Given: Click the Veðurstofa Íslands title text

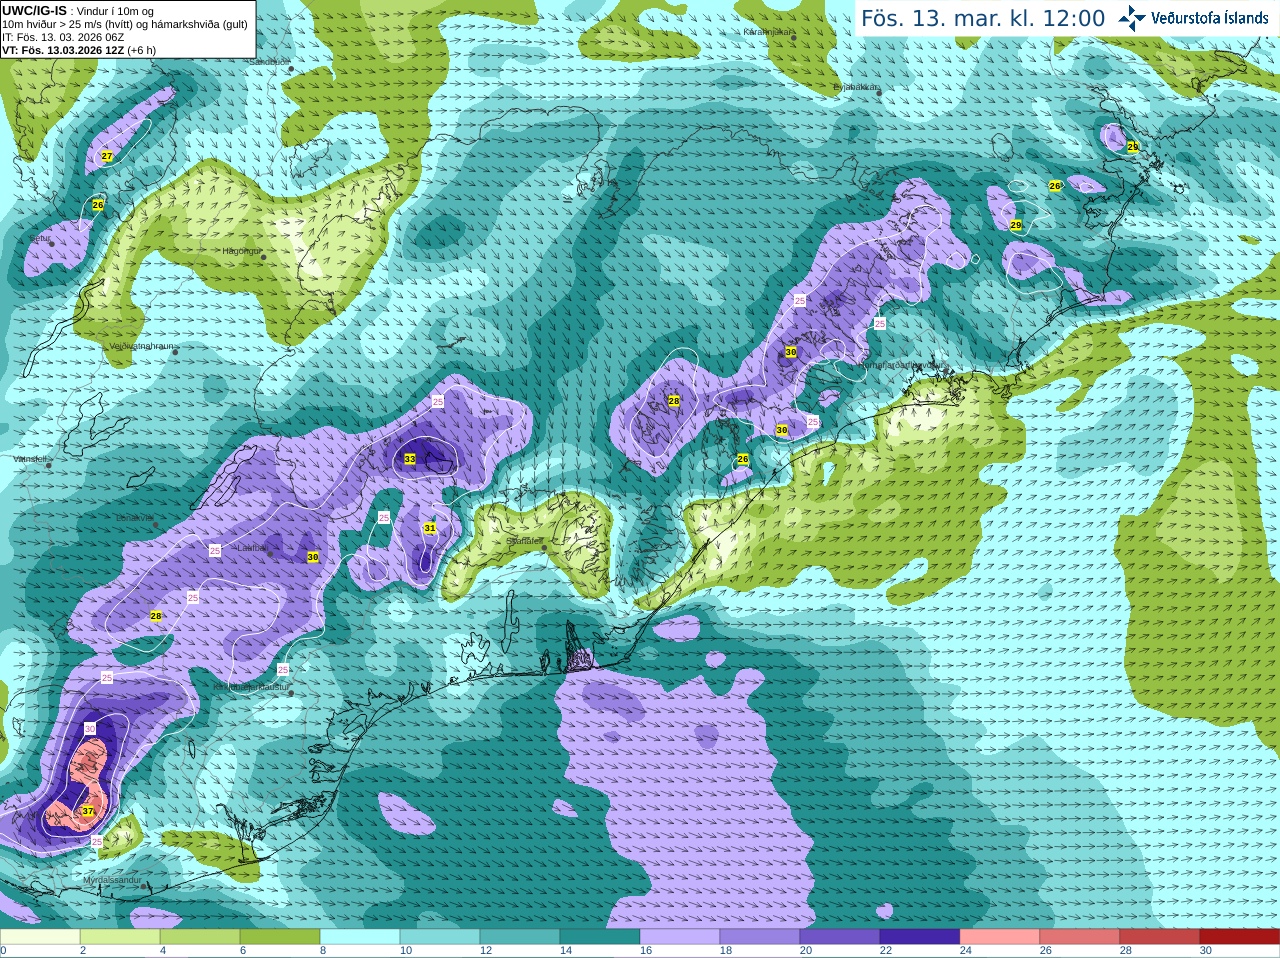Looking at the screenshot, I should (1210, 18).
